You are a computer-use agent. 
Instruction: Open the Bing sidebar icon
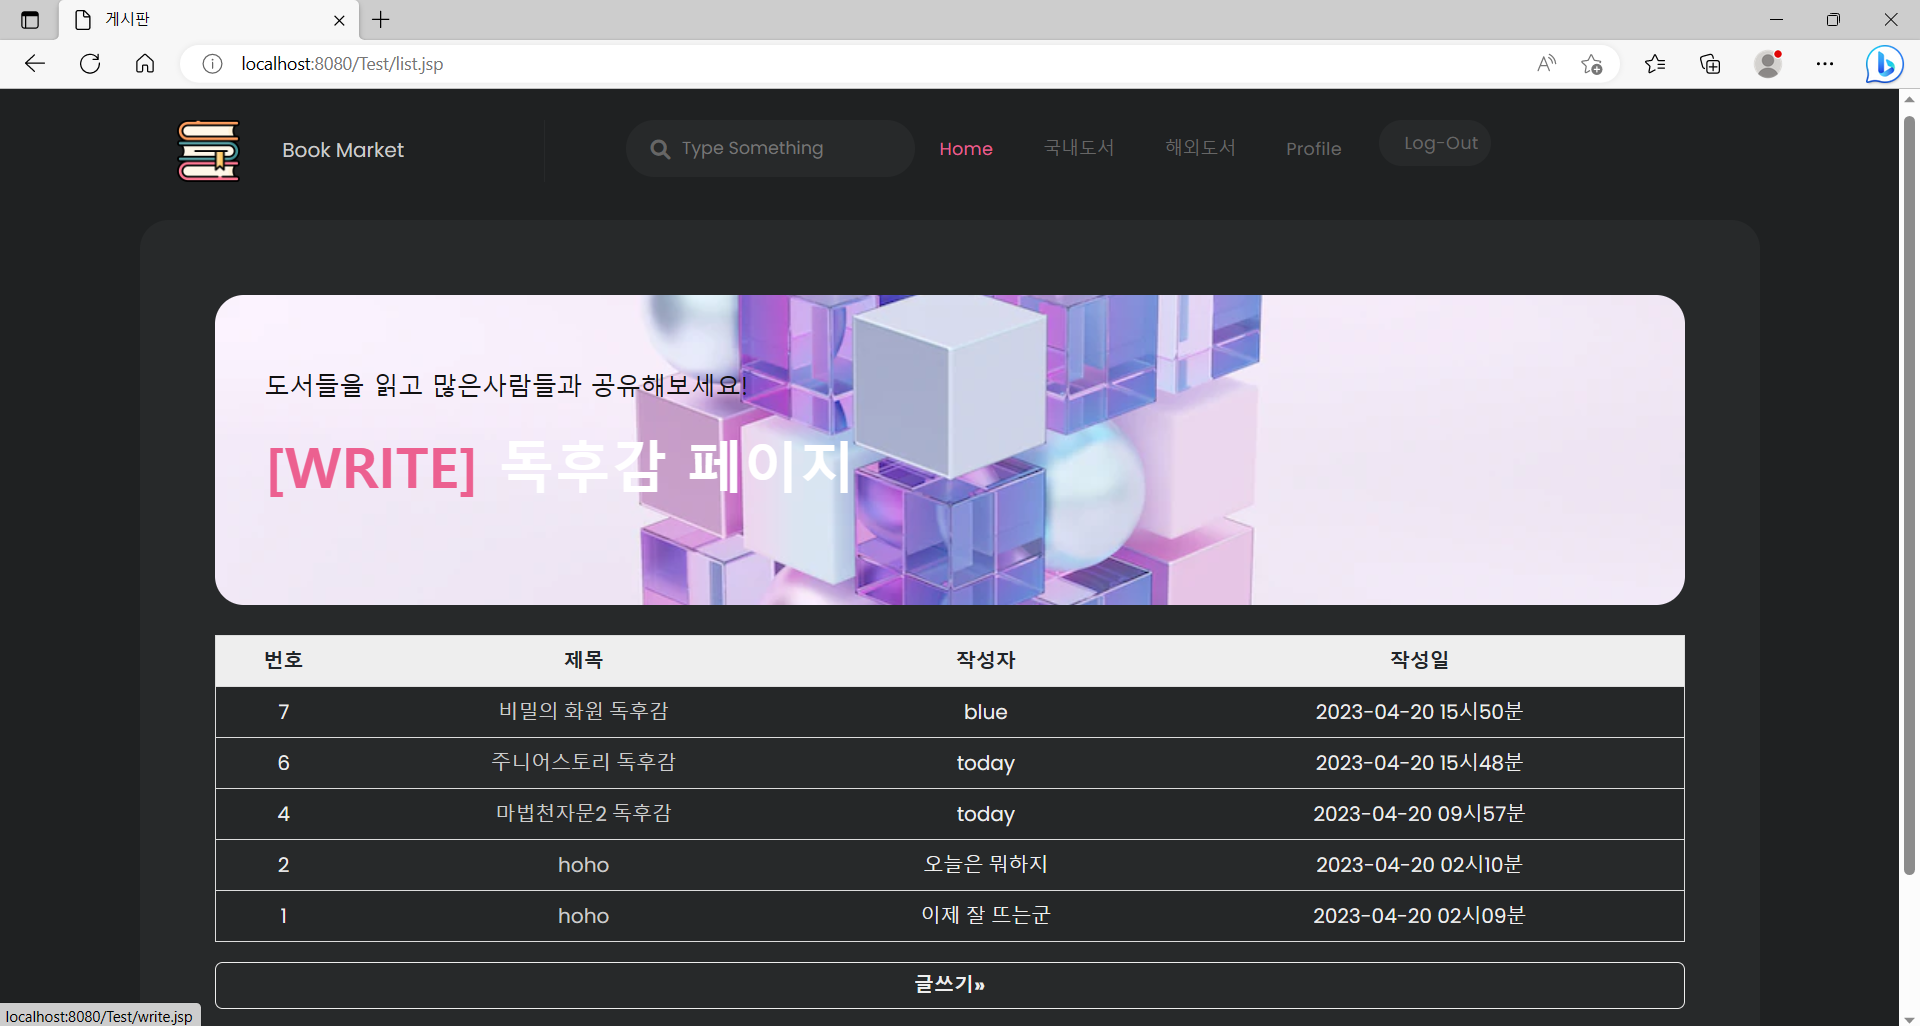pyautogui.click(x=1884, y=63)
